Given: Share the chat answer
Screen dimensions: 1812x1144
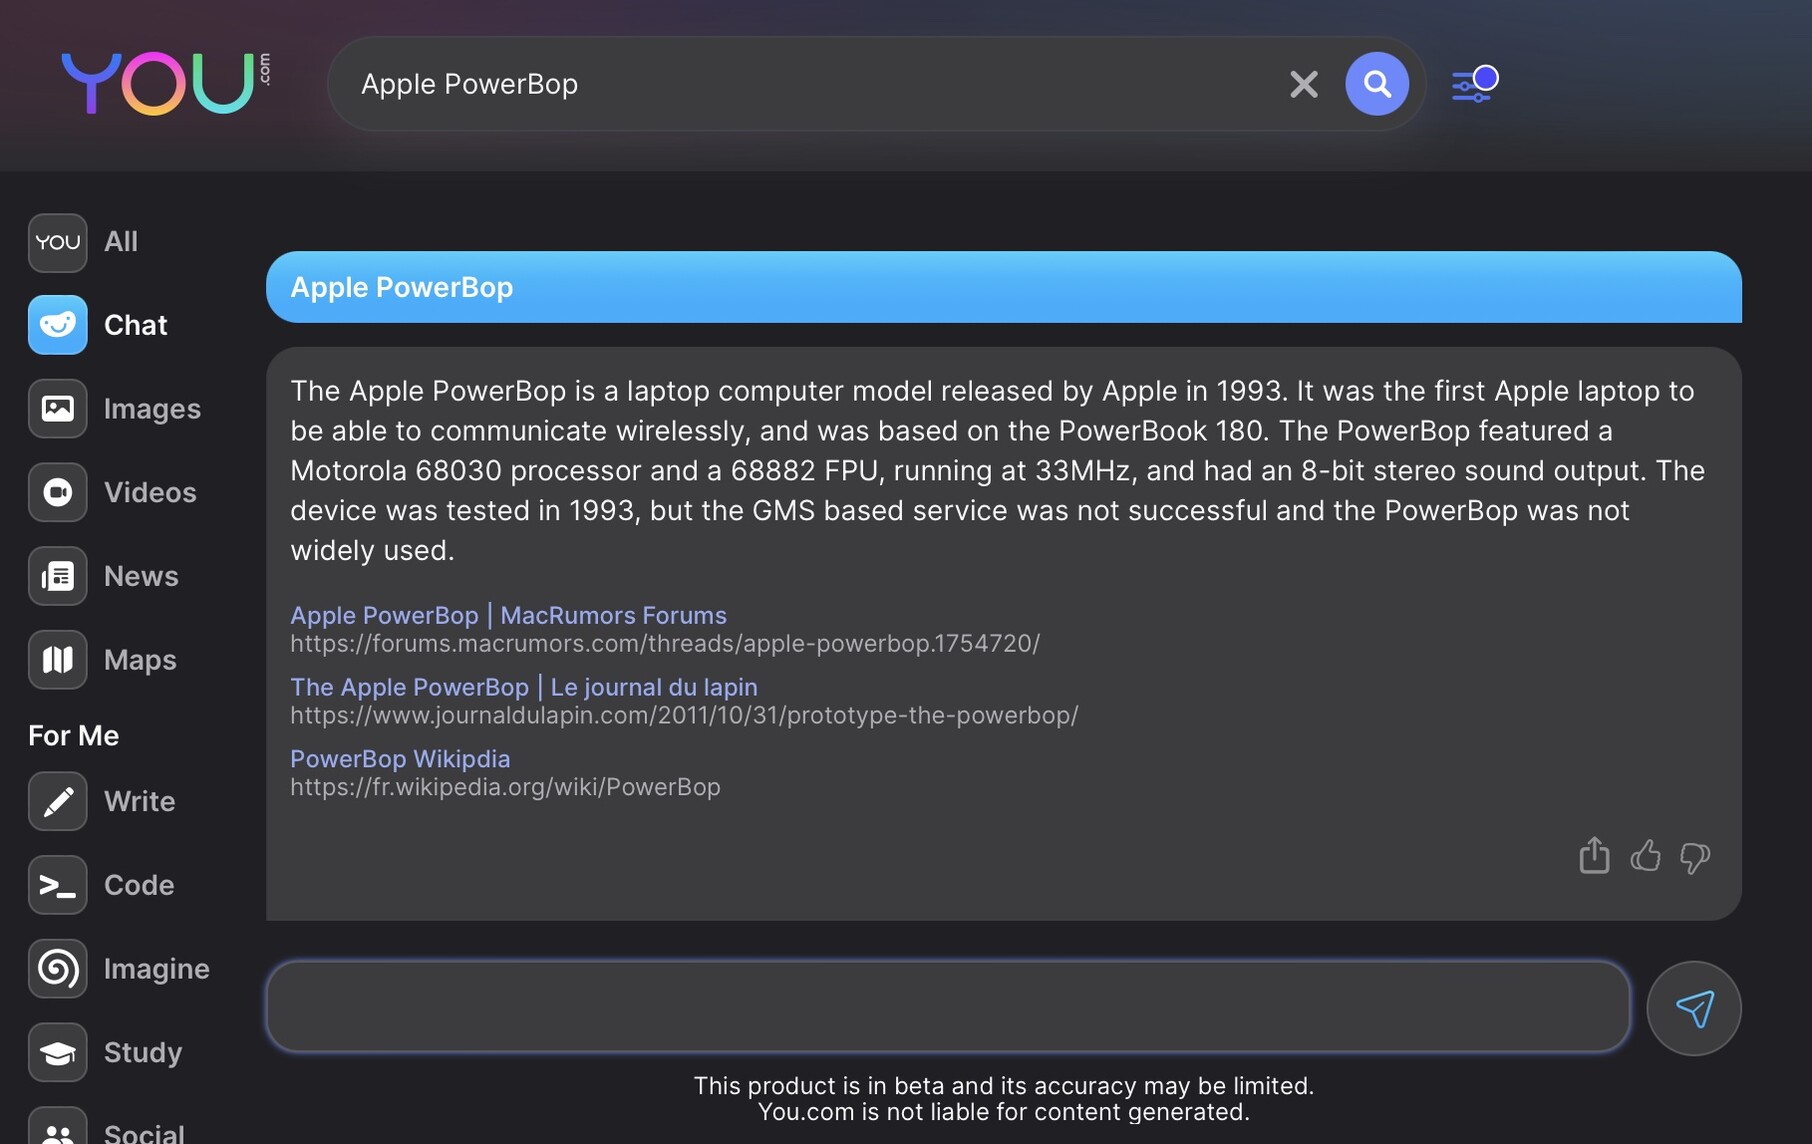Looking at the screenshot, I should pyautogui.click(x=1594, y=856).
